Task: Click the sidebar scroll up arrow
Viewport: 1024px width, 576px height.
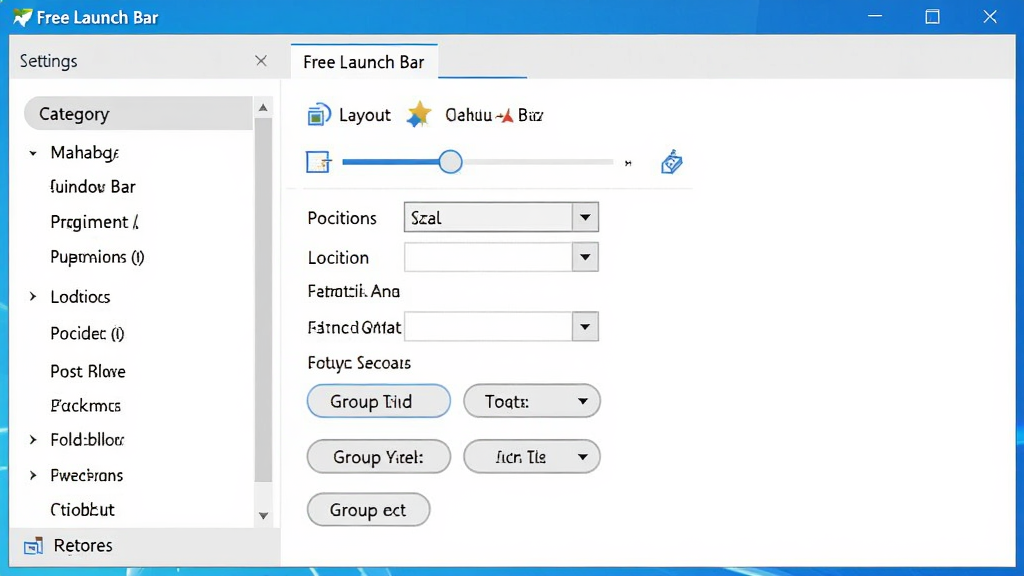Action: [263, 107]
